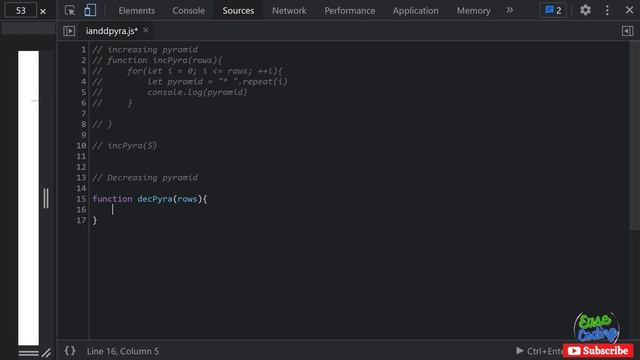
Task: Open the Elements tab
Action: pos(137,11)
